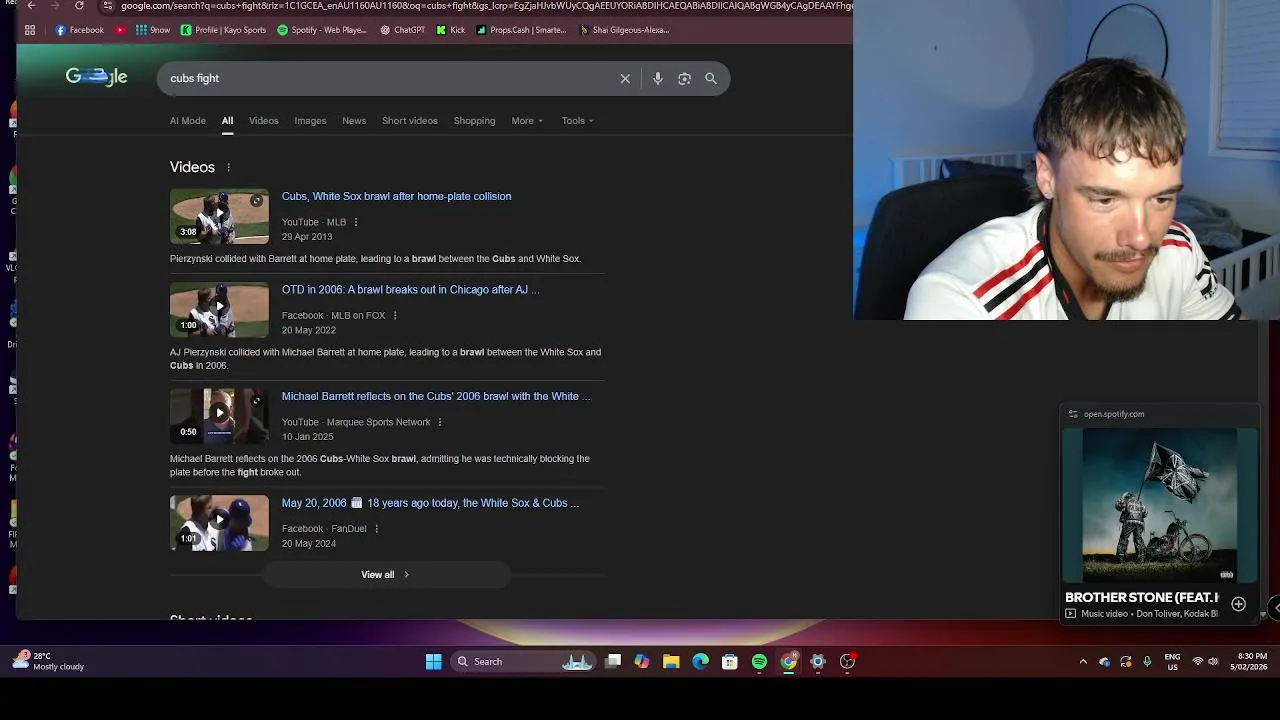Go to Google home via the logo
1280x720 pixels.
point(96,77)
